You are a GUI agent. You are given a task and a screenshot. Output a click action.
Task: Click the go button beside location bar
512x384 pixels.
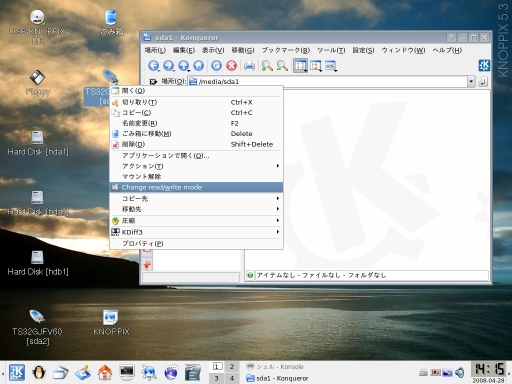coord(483,81)
